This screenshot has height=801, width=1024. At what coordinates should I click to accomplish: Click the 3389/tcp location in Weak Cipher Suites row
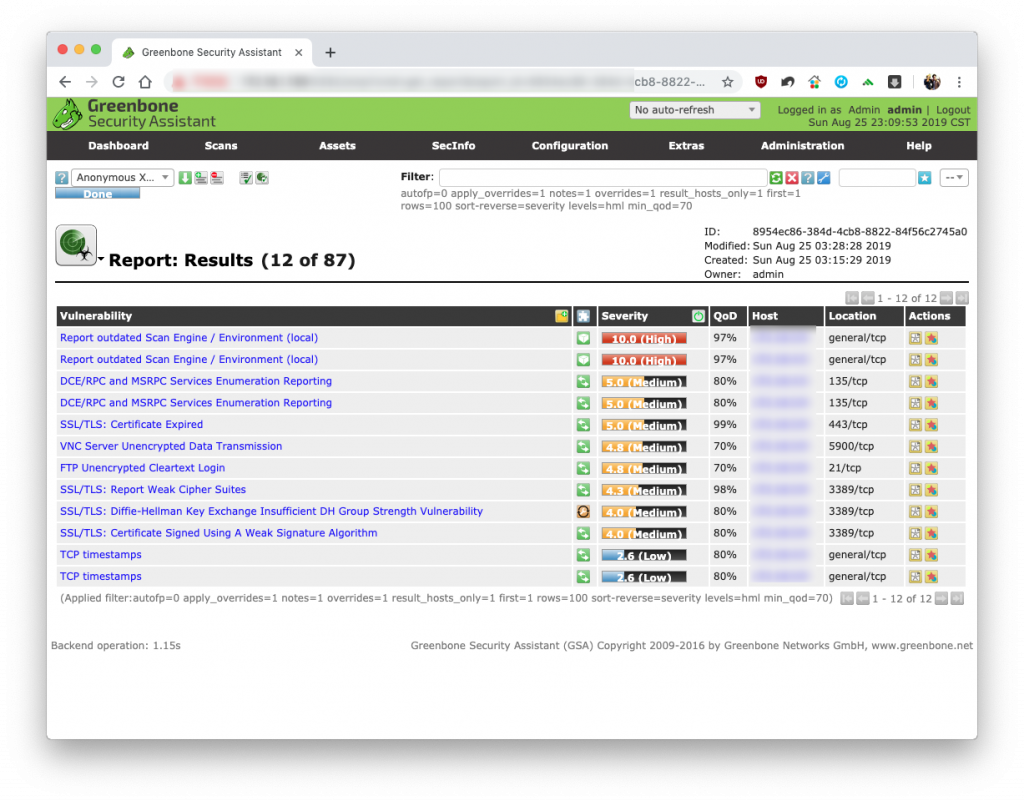pyautogui.click(x=851, y=490)
